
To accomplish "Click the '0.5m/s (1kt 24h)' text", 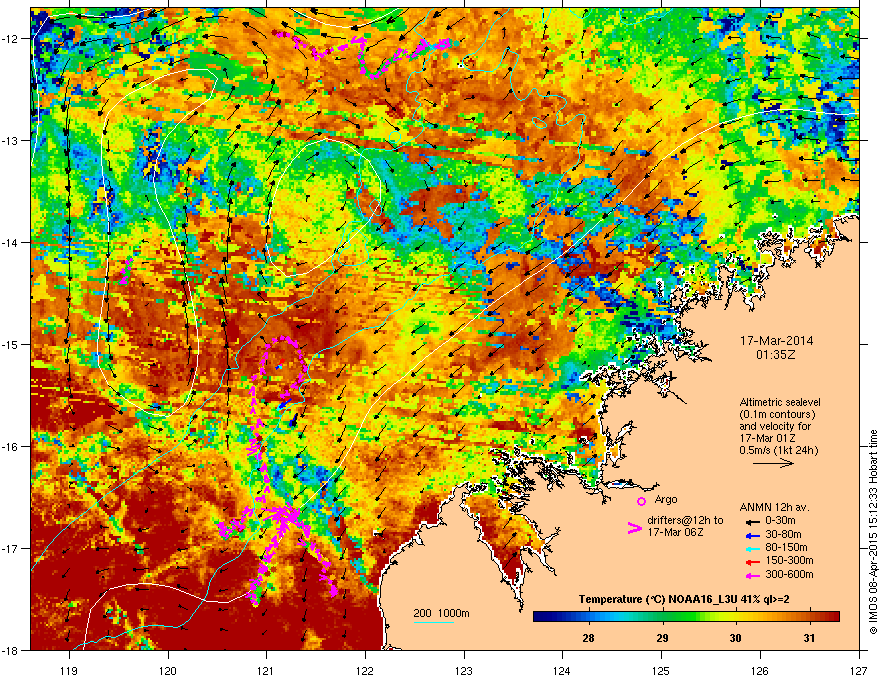I will tap(779, 450).
